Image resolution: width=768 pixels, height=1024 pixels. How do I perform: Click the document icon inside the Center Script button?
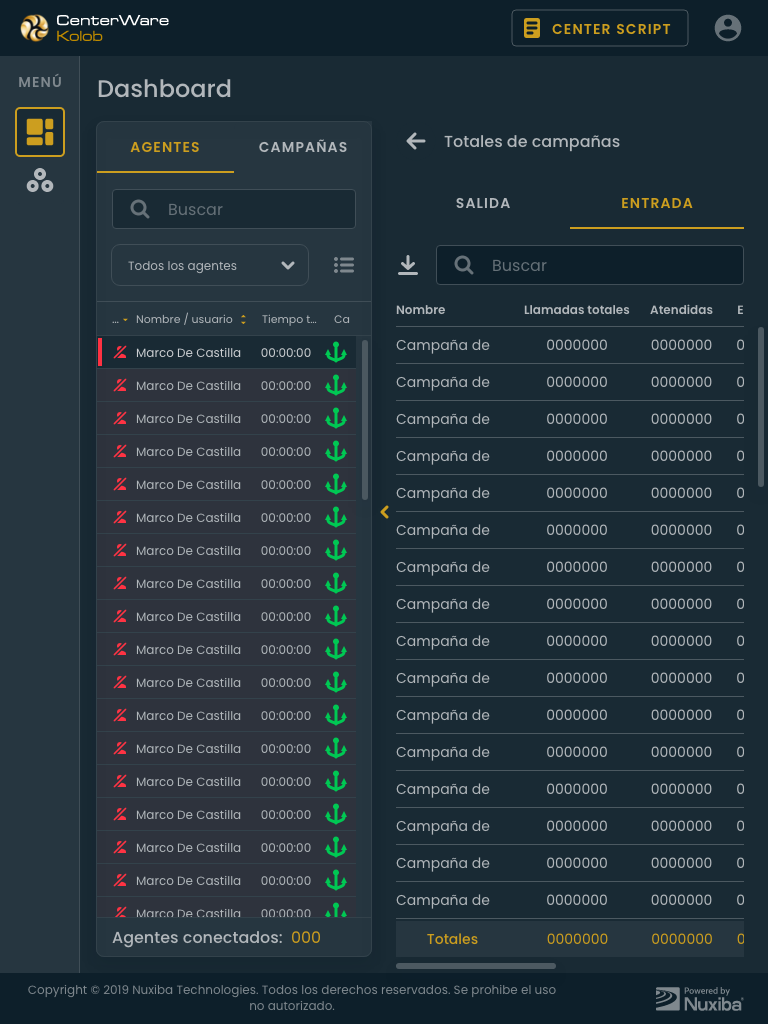(532, 29)
